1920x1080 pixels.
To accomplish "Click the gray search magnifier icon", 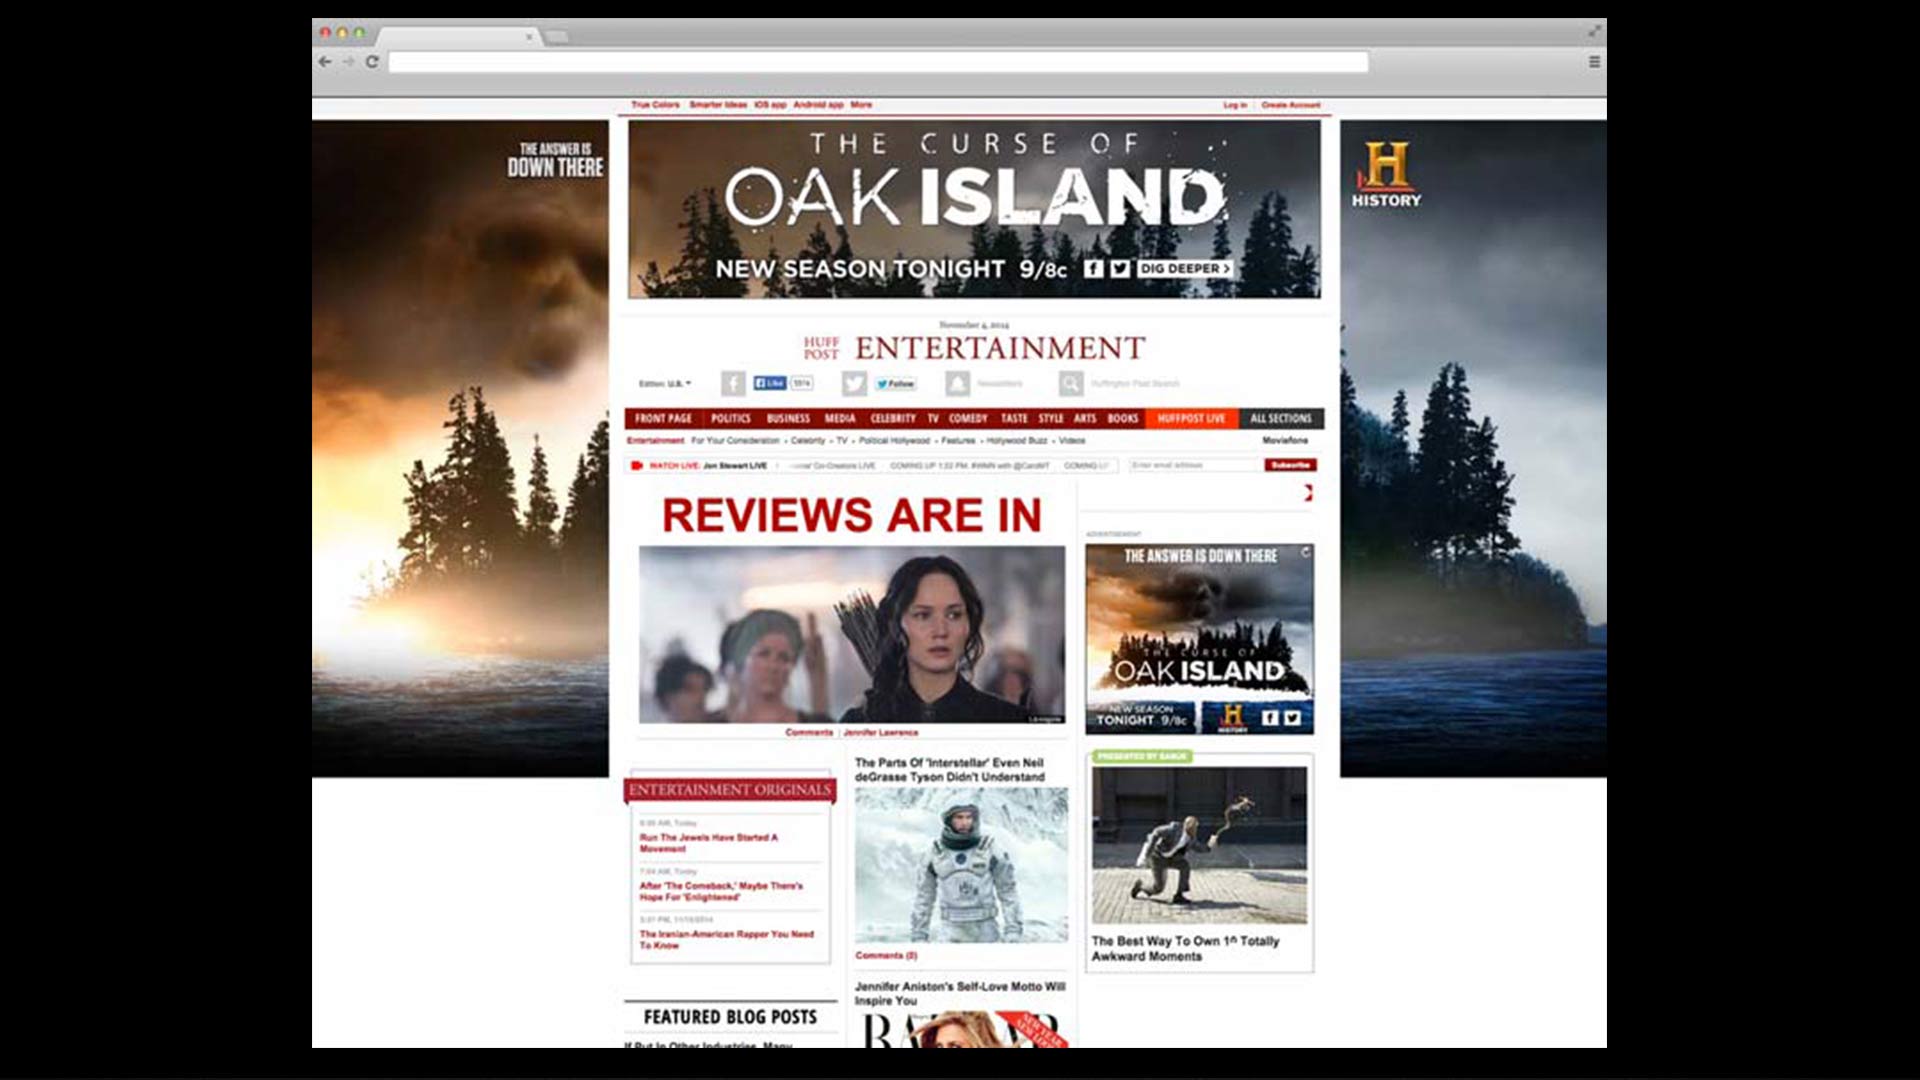I will click(1070, 383).
